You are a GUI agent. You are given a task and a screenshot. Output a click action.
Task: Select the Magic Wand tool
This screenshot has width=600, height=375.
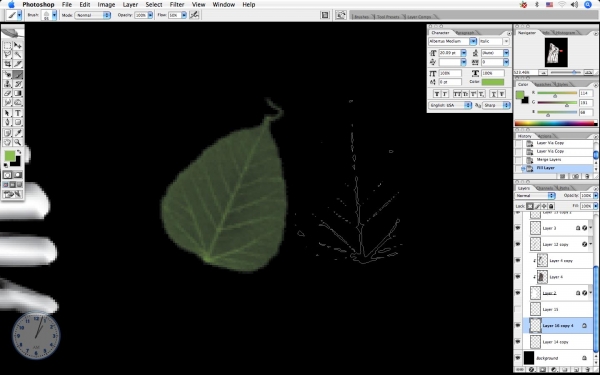pyautogui.click(x=18, y=55)
